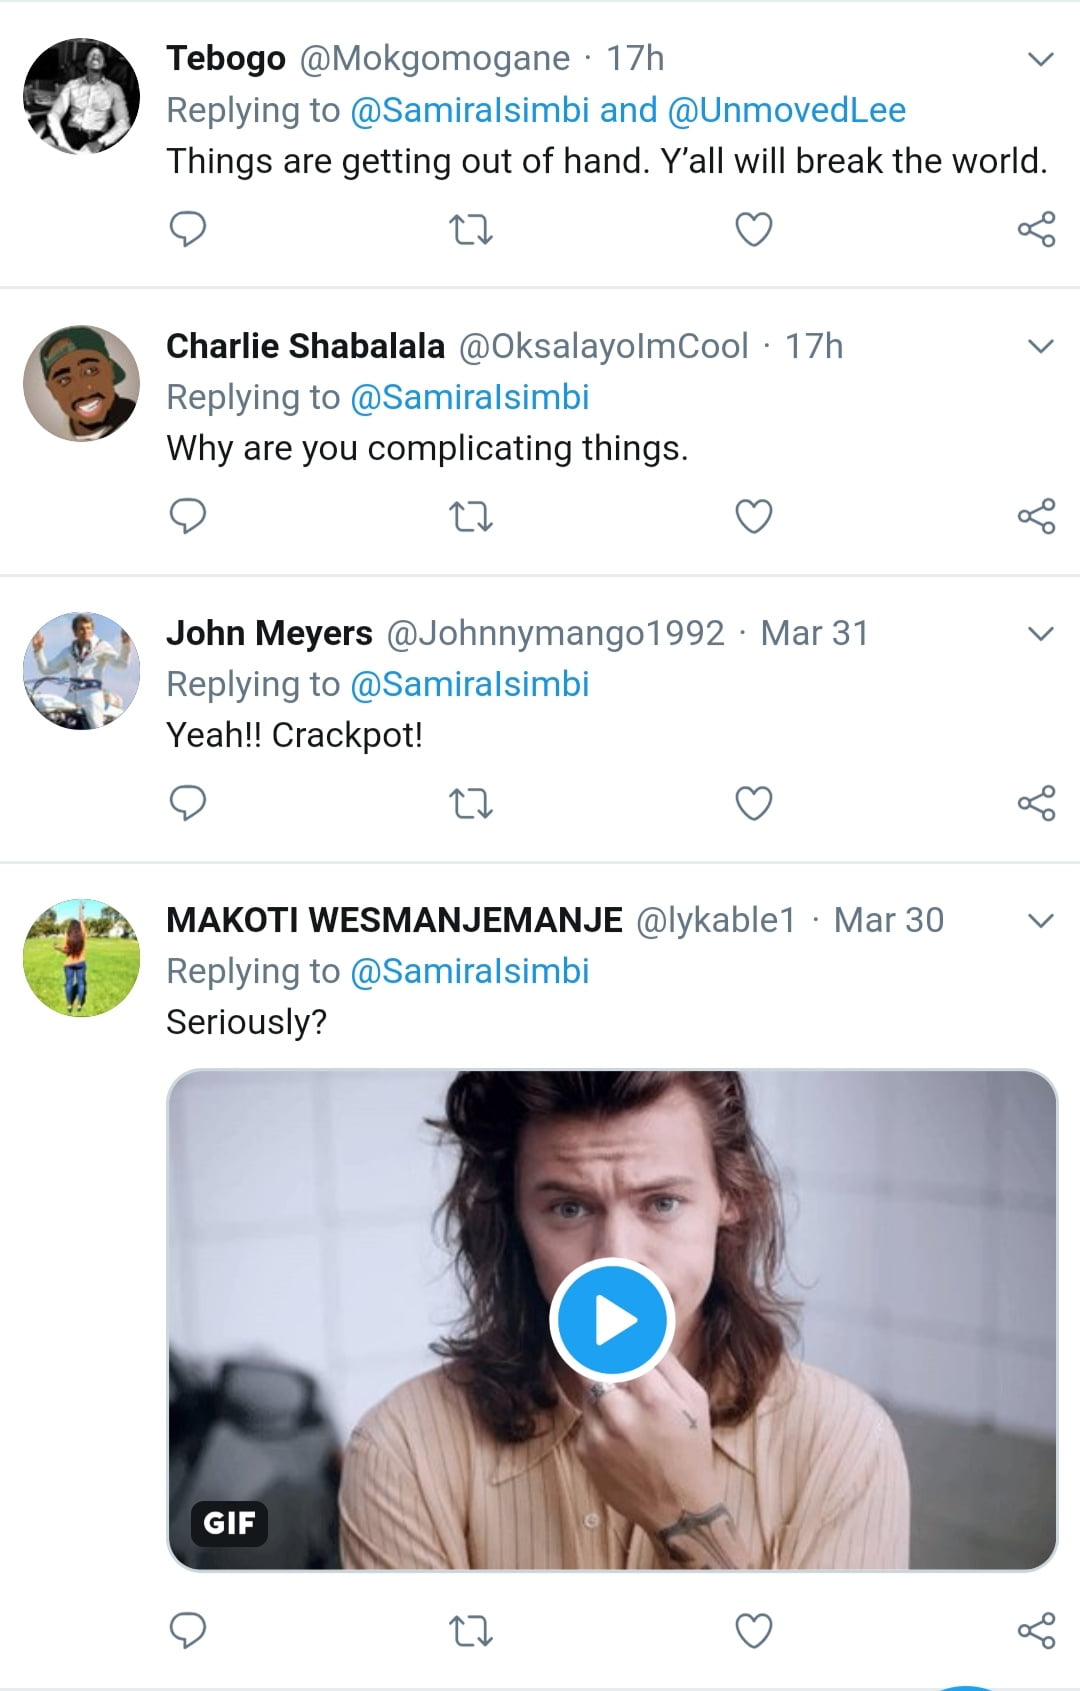This screenshot has width=1080, height=1691.
Task: Share John Meyers' tweet
Action: pyautogui.click(x=1036, y=803)
